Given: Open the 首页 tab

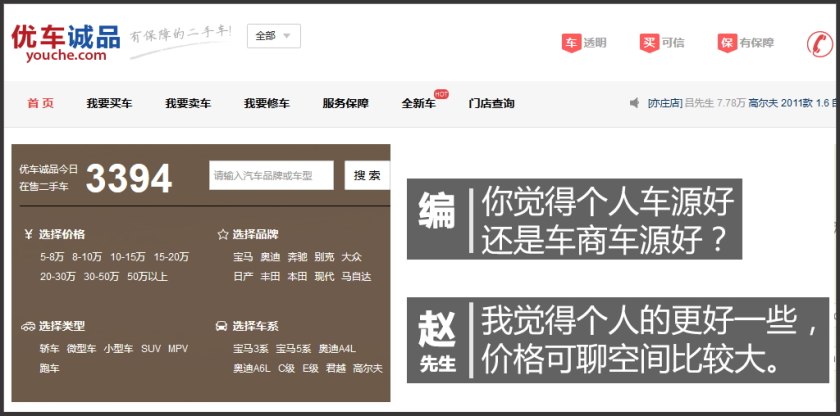Looking at the screenshot, I should (41, 103).
